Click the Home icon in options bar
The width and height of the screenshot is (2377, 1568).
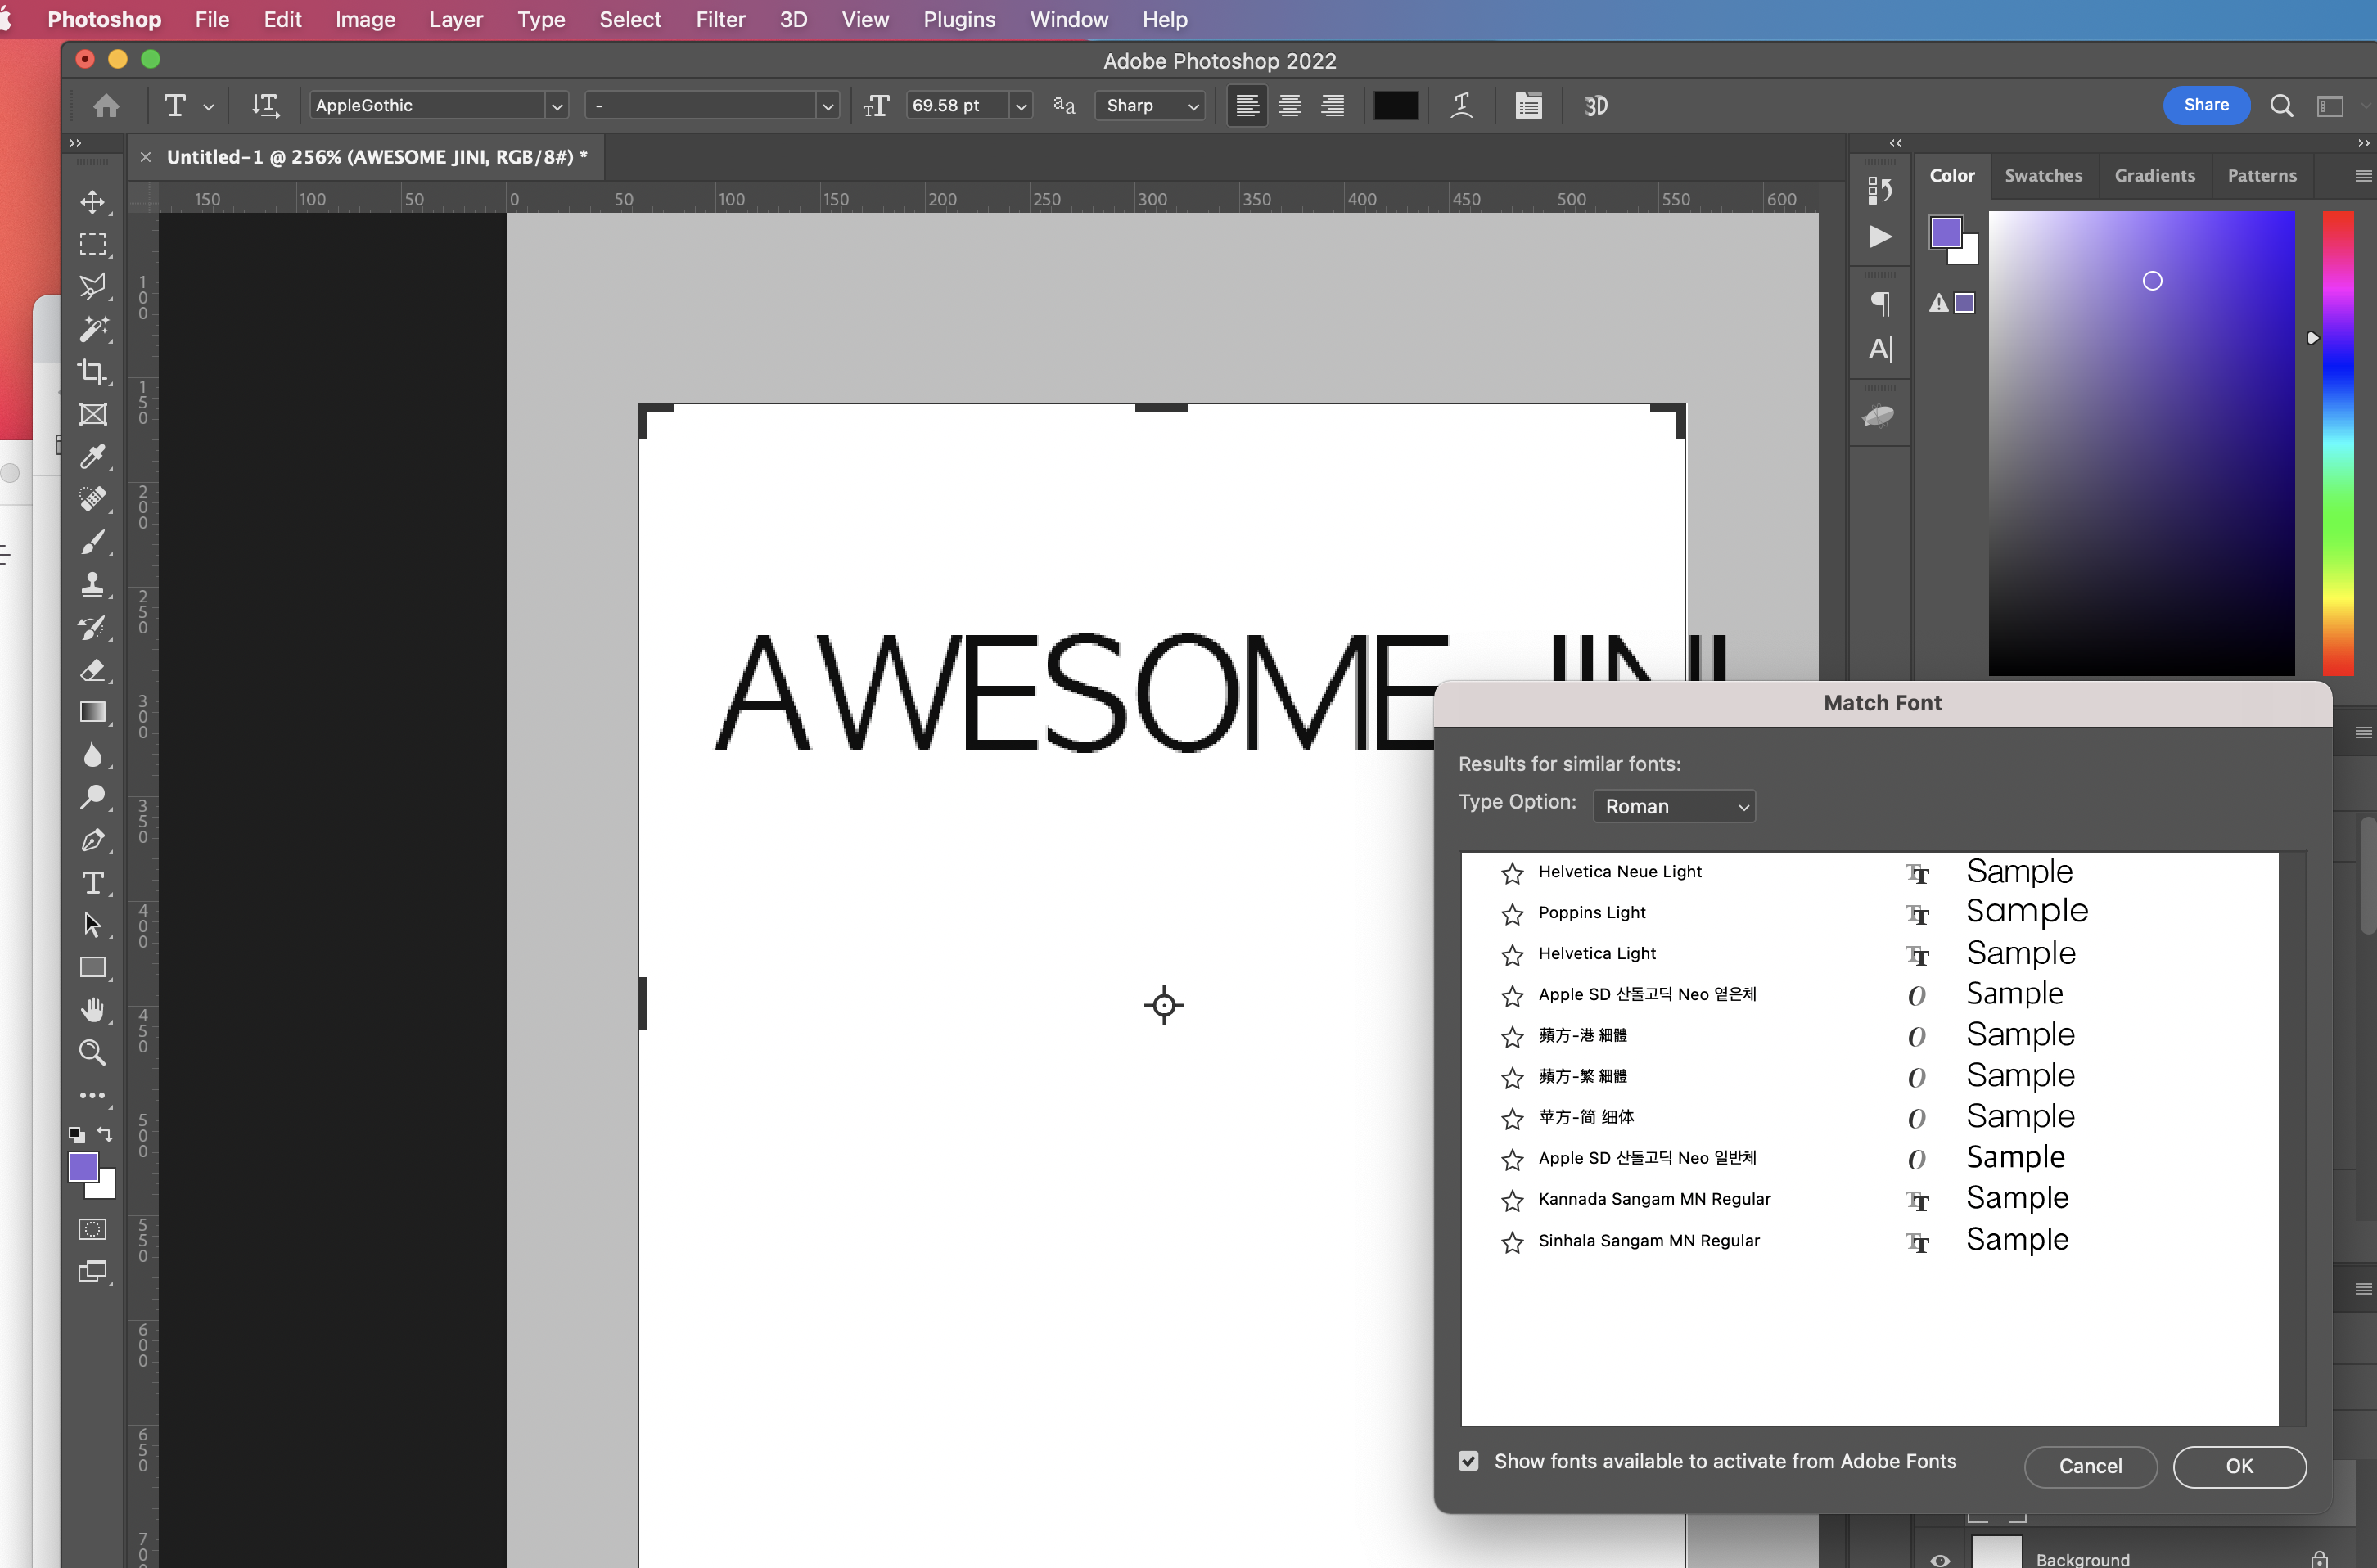tap(106, 106)
